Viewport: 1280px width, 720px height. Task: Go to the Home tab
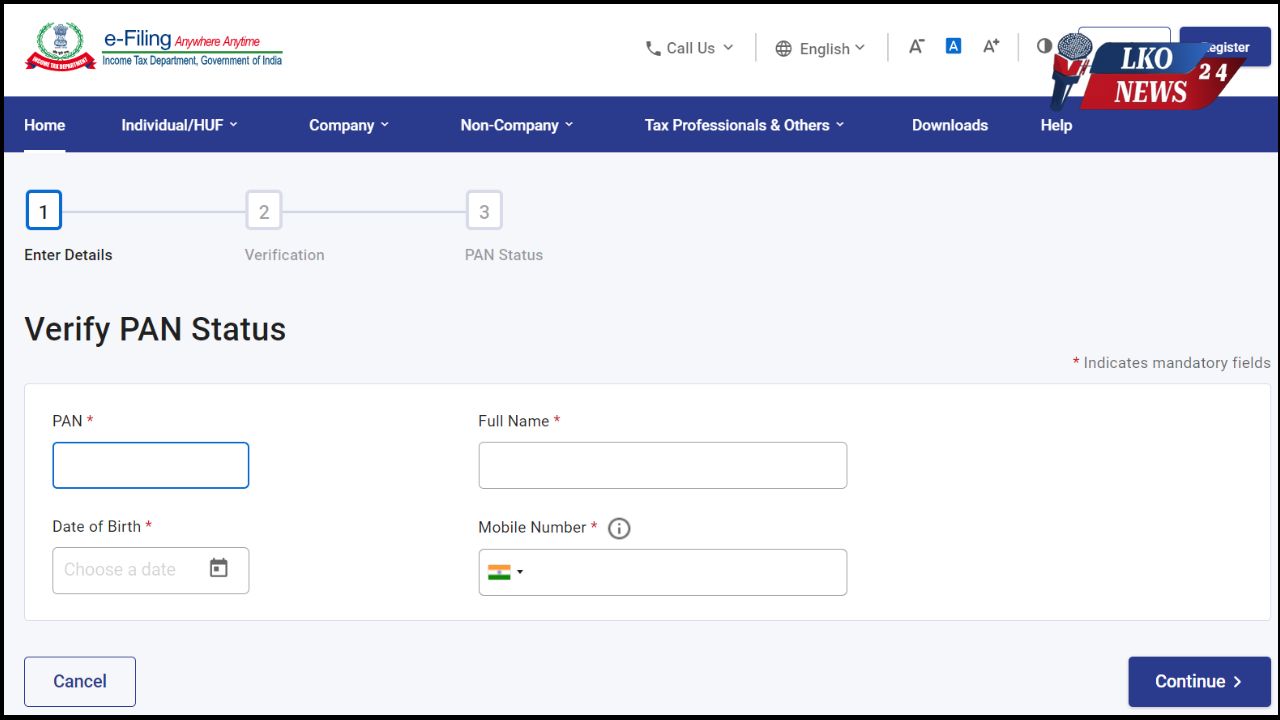44,125
